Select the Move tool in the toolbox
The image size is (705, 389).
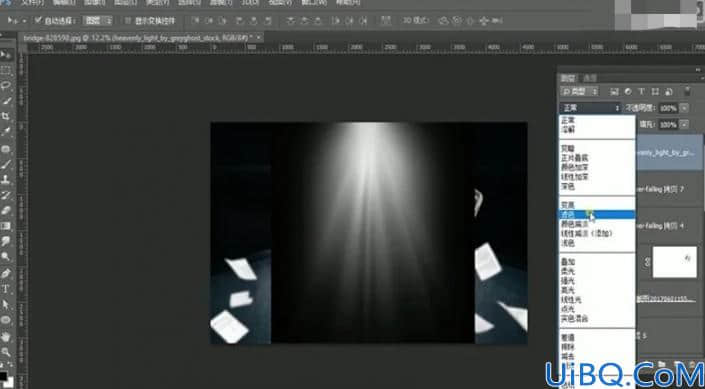click(x=6, y=55)
